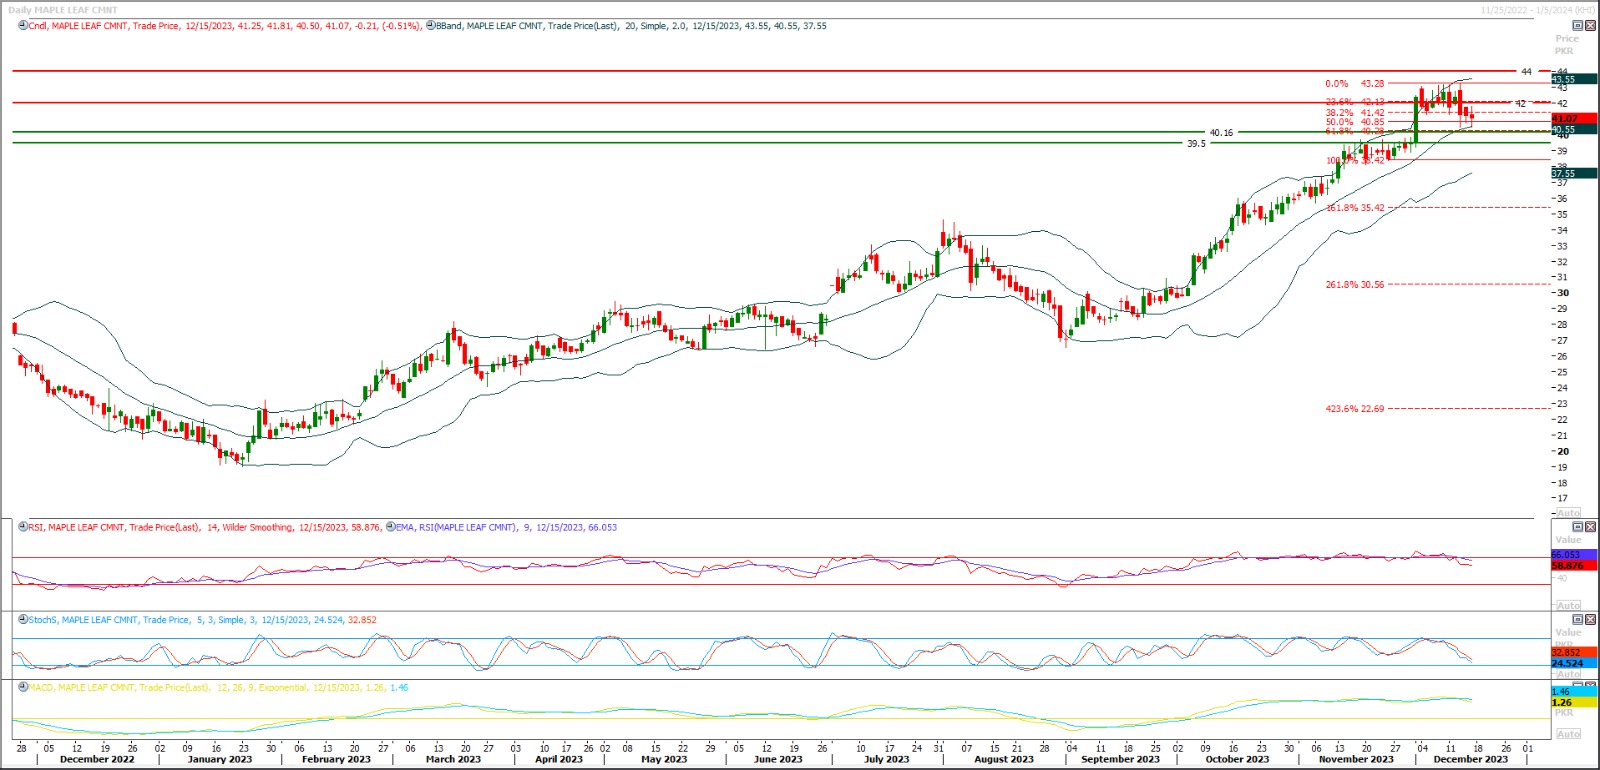Click the 39.5 horizontal line label
This screenshot has height=770, width=1600.
[1196, 144]
